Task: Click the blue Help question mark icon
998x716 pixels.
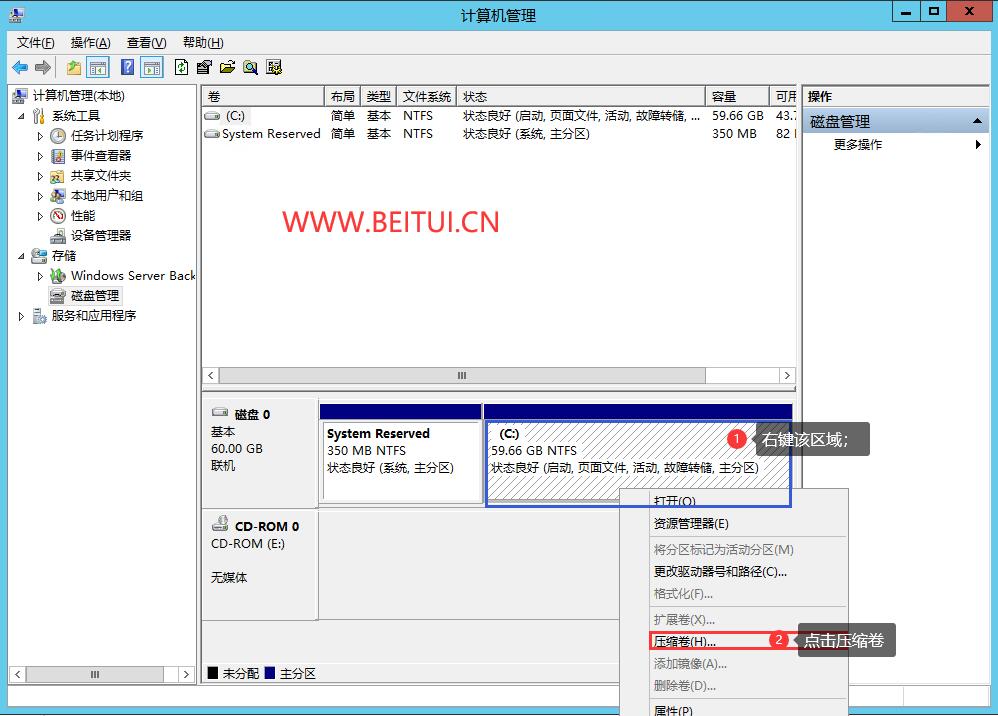Action: [x=127, y=67]
